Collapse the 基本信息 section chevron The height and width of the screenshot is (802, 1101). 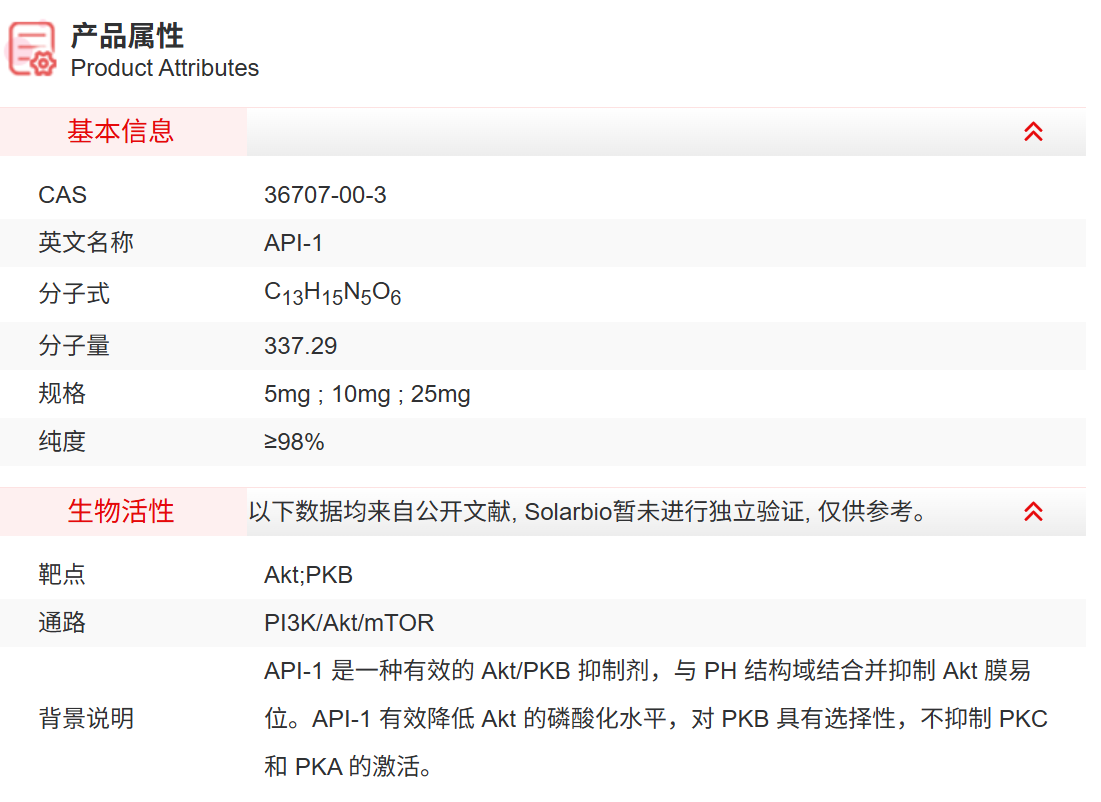pyautogui.click(x=1033, y=132)
